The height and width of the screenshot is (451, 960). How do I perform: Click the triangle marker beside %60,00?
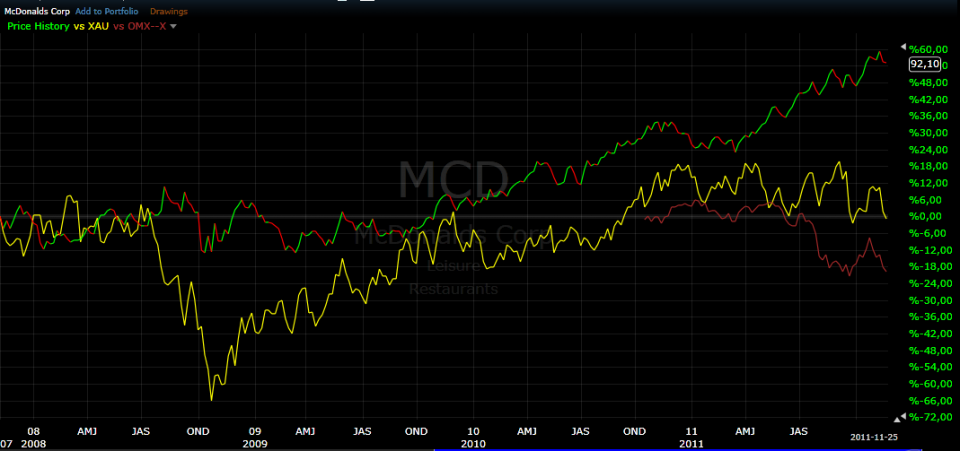tap(902, 47)
